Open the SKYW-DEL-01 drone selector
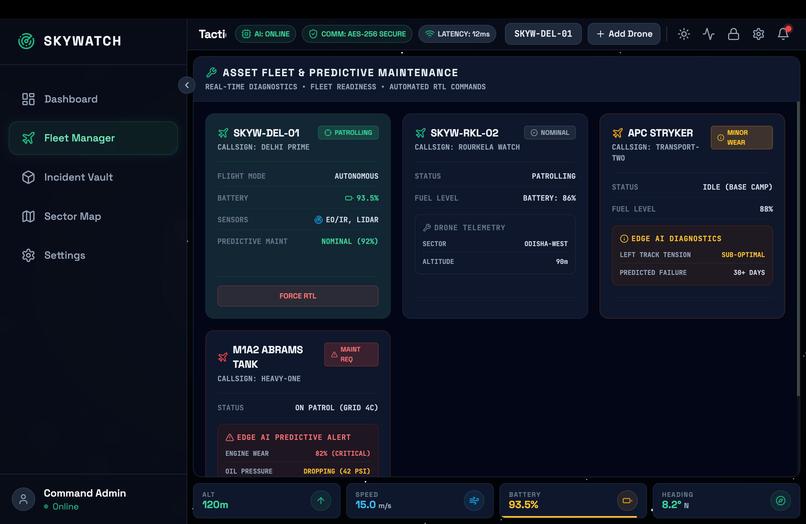 [x=543, y=34]
